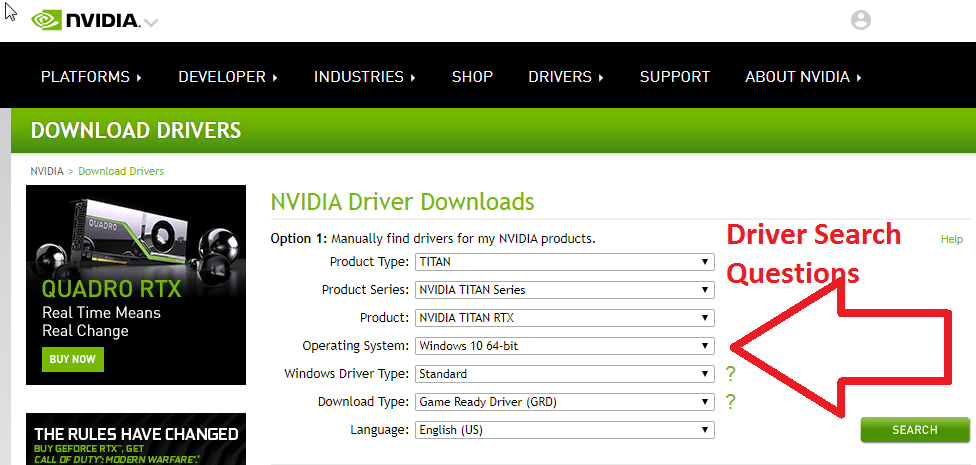Expand the Product dropdown showing TITAN RTX

(564, 318)
